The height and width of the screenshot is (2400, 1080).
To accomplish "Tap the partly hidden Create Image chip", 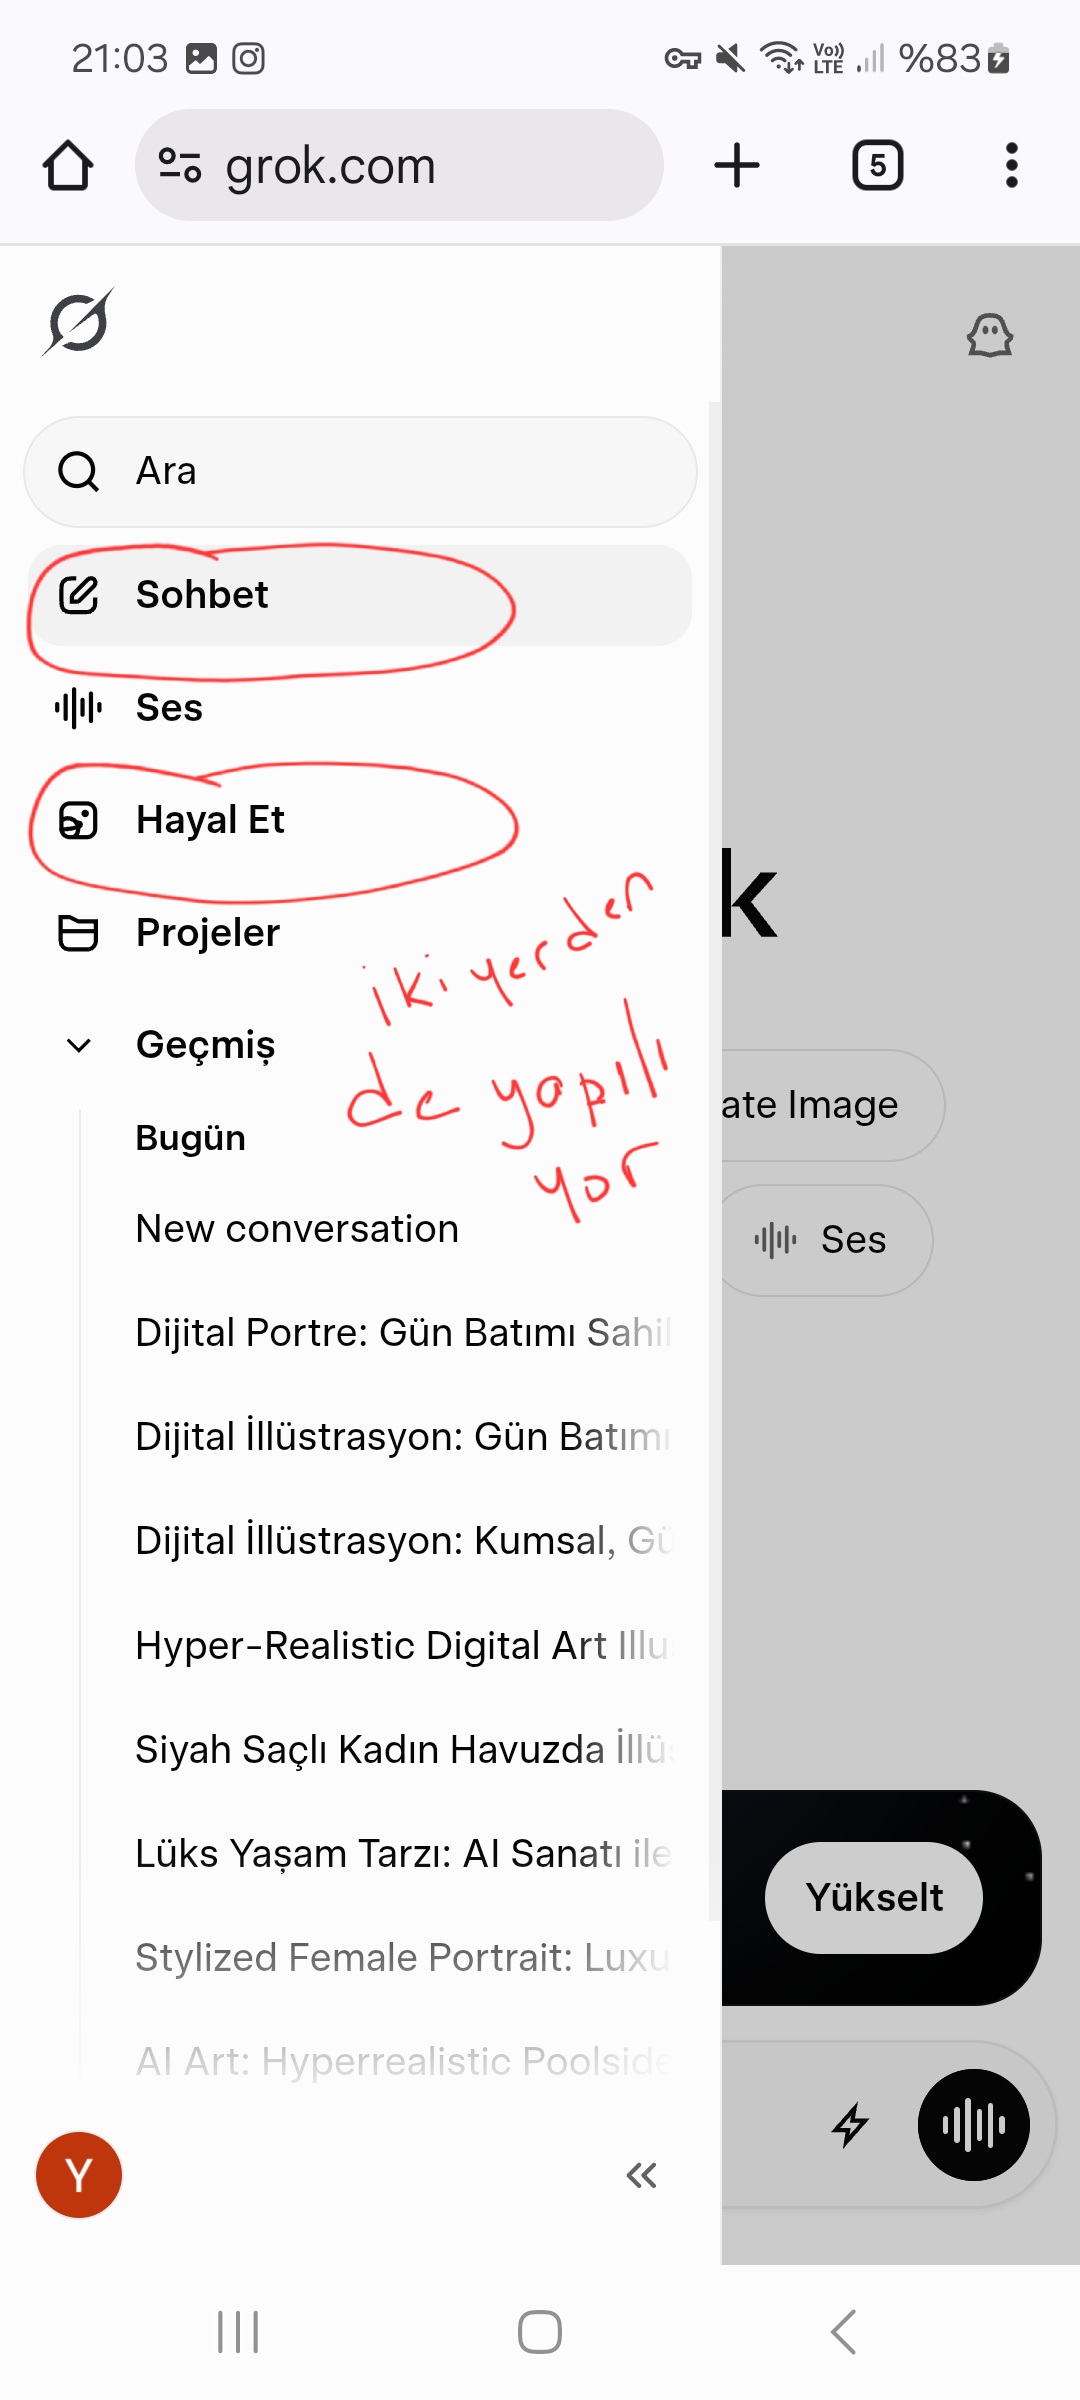I will tap(832, 1105).
